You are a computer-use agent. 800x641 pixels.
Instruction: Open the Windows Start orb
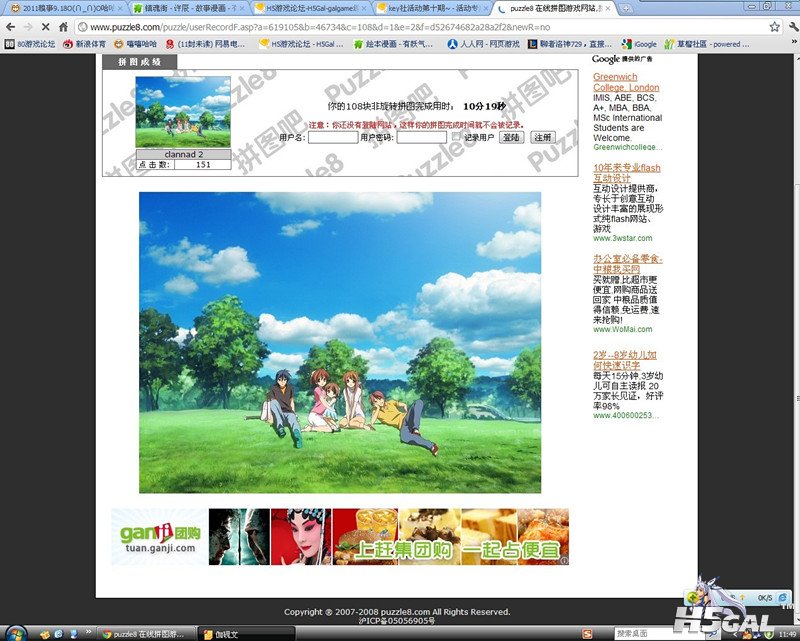point(16,633)
